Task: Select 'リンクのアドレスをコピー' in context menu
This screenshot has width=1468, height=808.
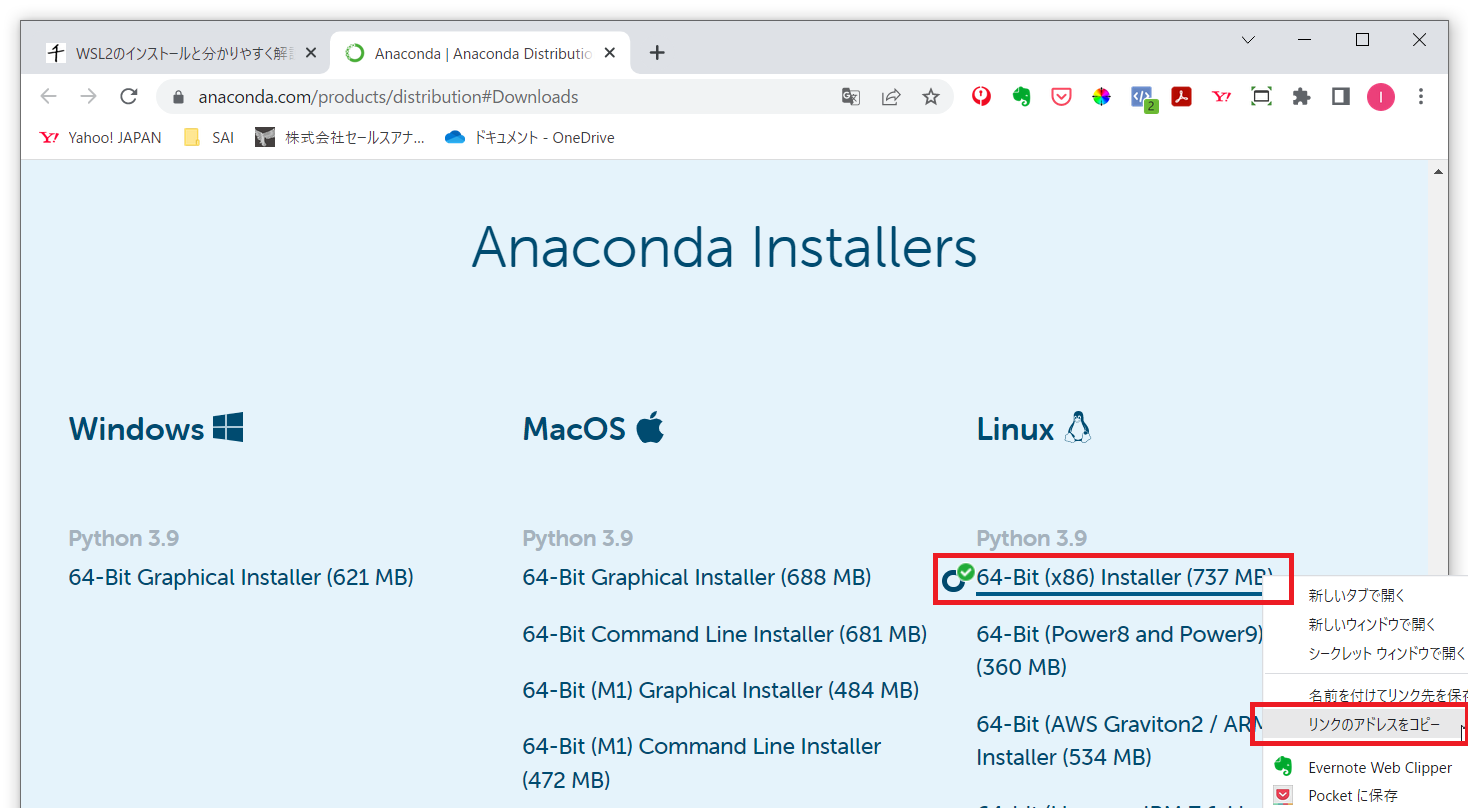Action: pyautogui.click(x=1373, y=725)
